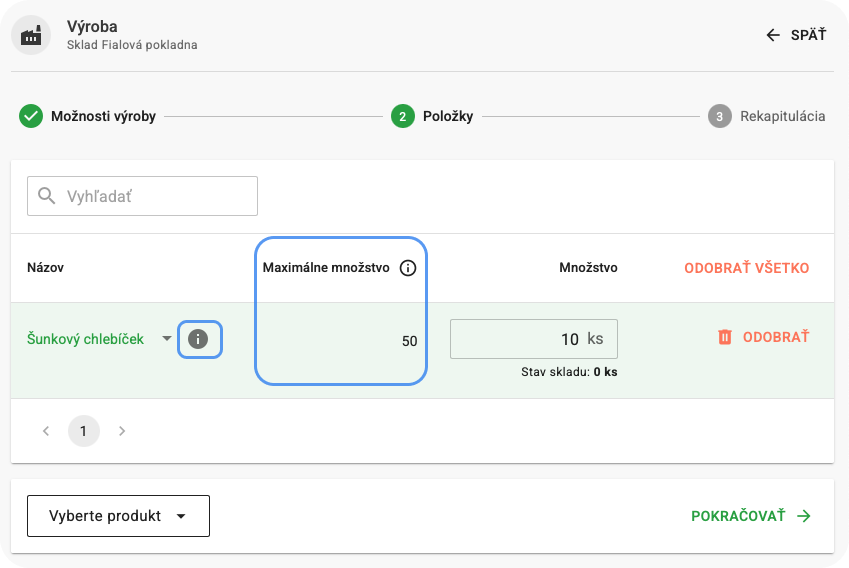Click the trash bin remove icon
The width and height of the screenshot is (849, 568).
(x=725, y=338)
